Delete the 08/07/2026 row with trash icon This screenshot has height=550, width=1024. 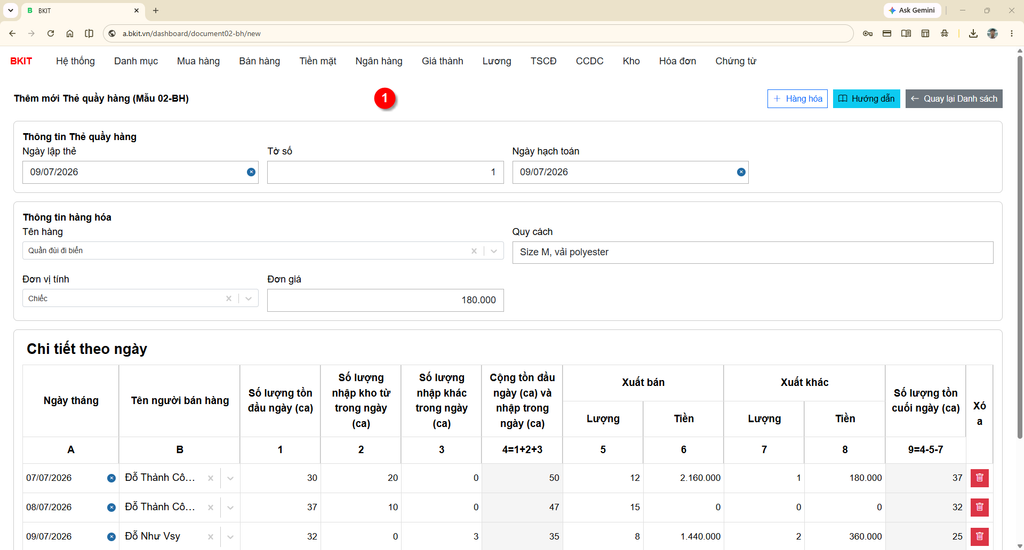tap(979, 508)
